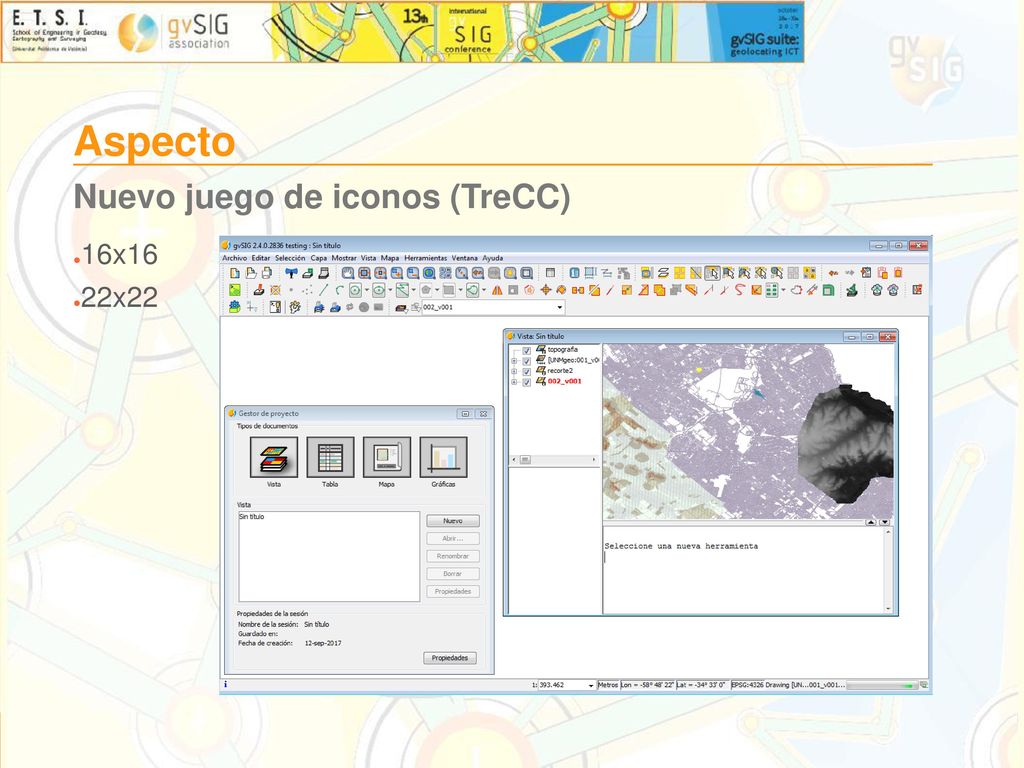Viewport: 1024px width, 768px height.
Task: Open the Archivo menu
Action: point(235,258)
